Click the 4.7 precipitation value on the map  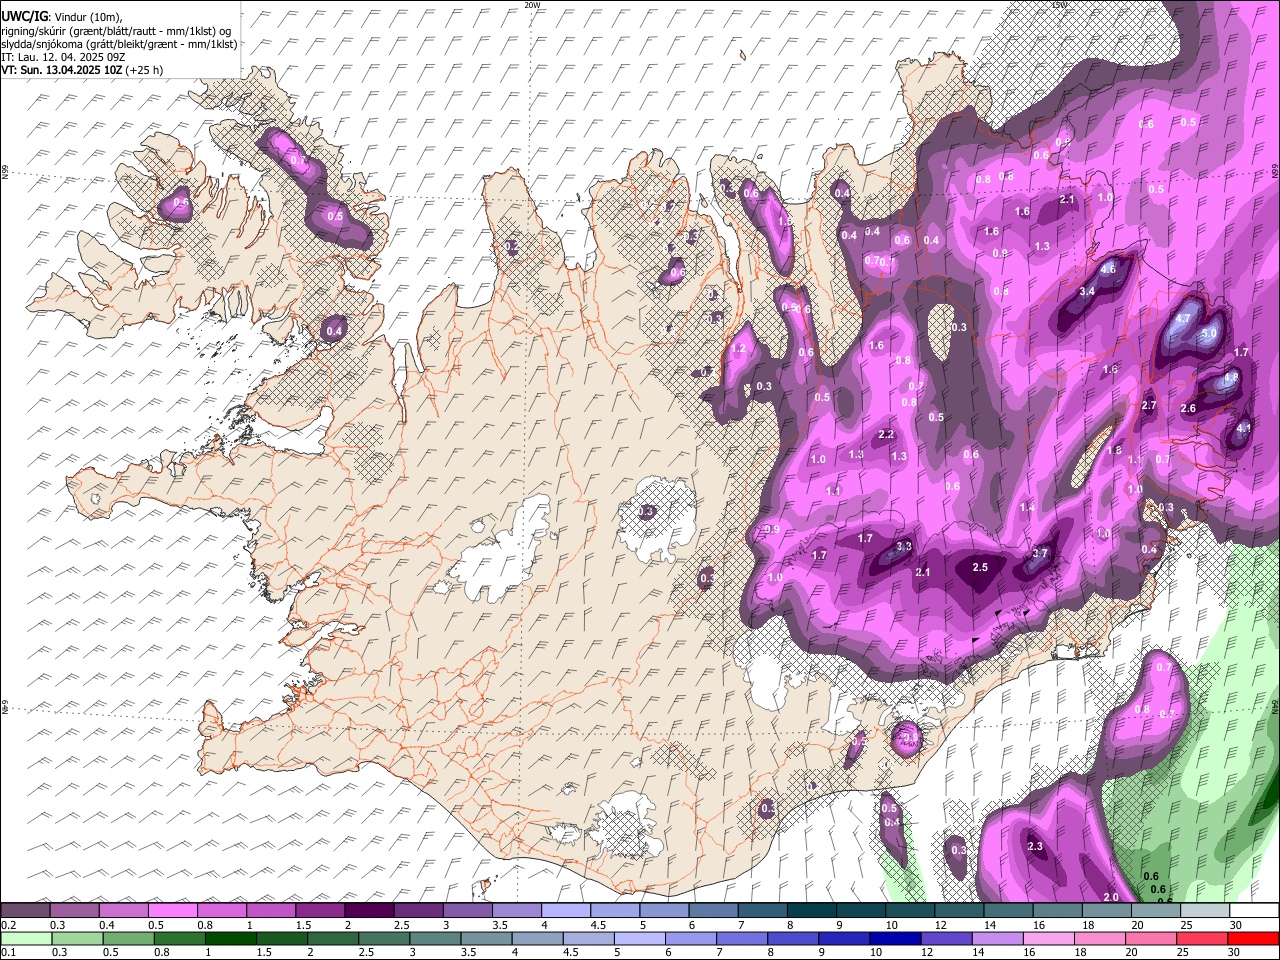click(1183, 319)
